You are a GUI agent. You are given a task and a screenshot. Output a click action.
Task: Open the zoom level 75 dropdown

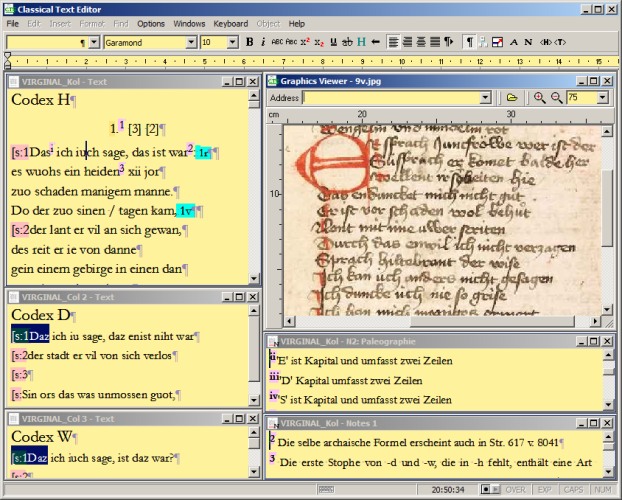(603, 98)
